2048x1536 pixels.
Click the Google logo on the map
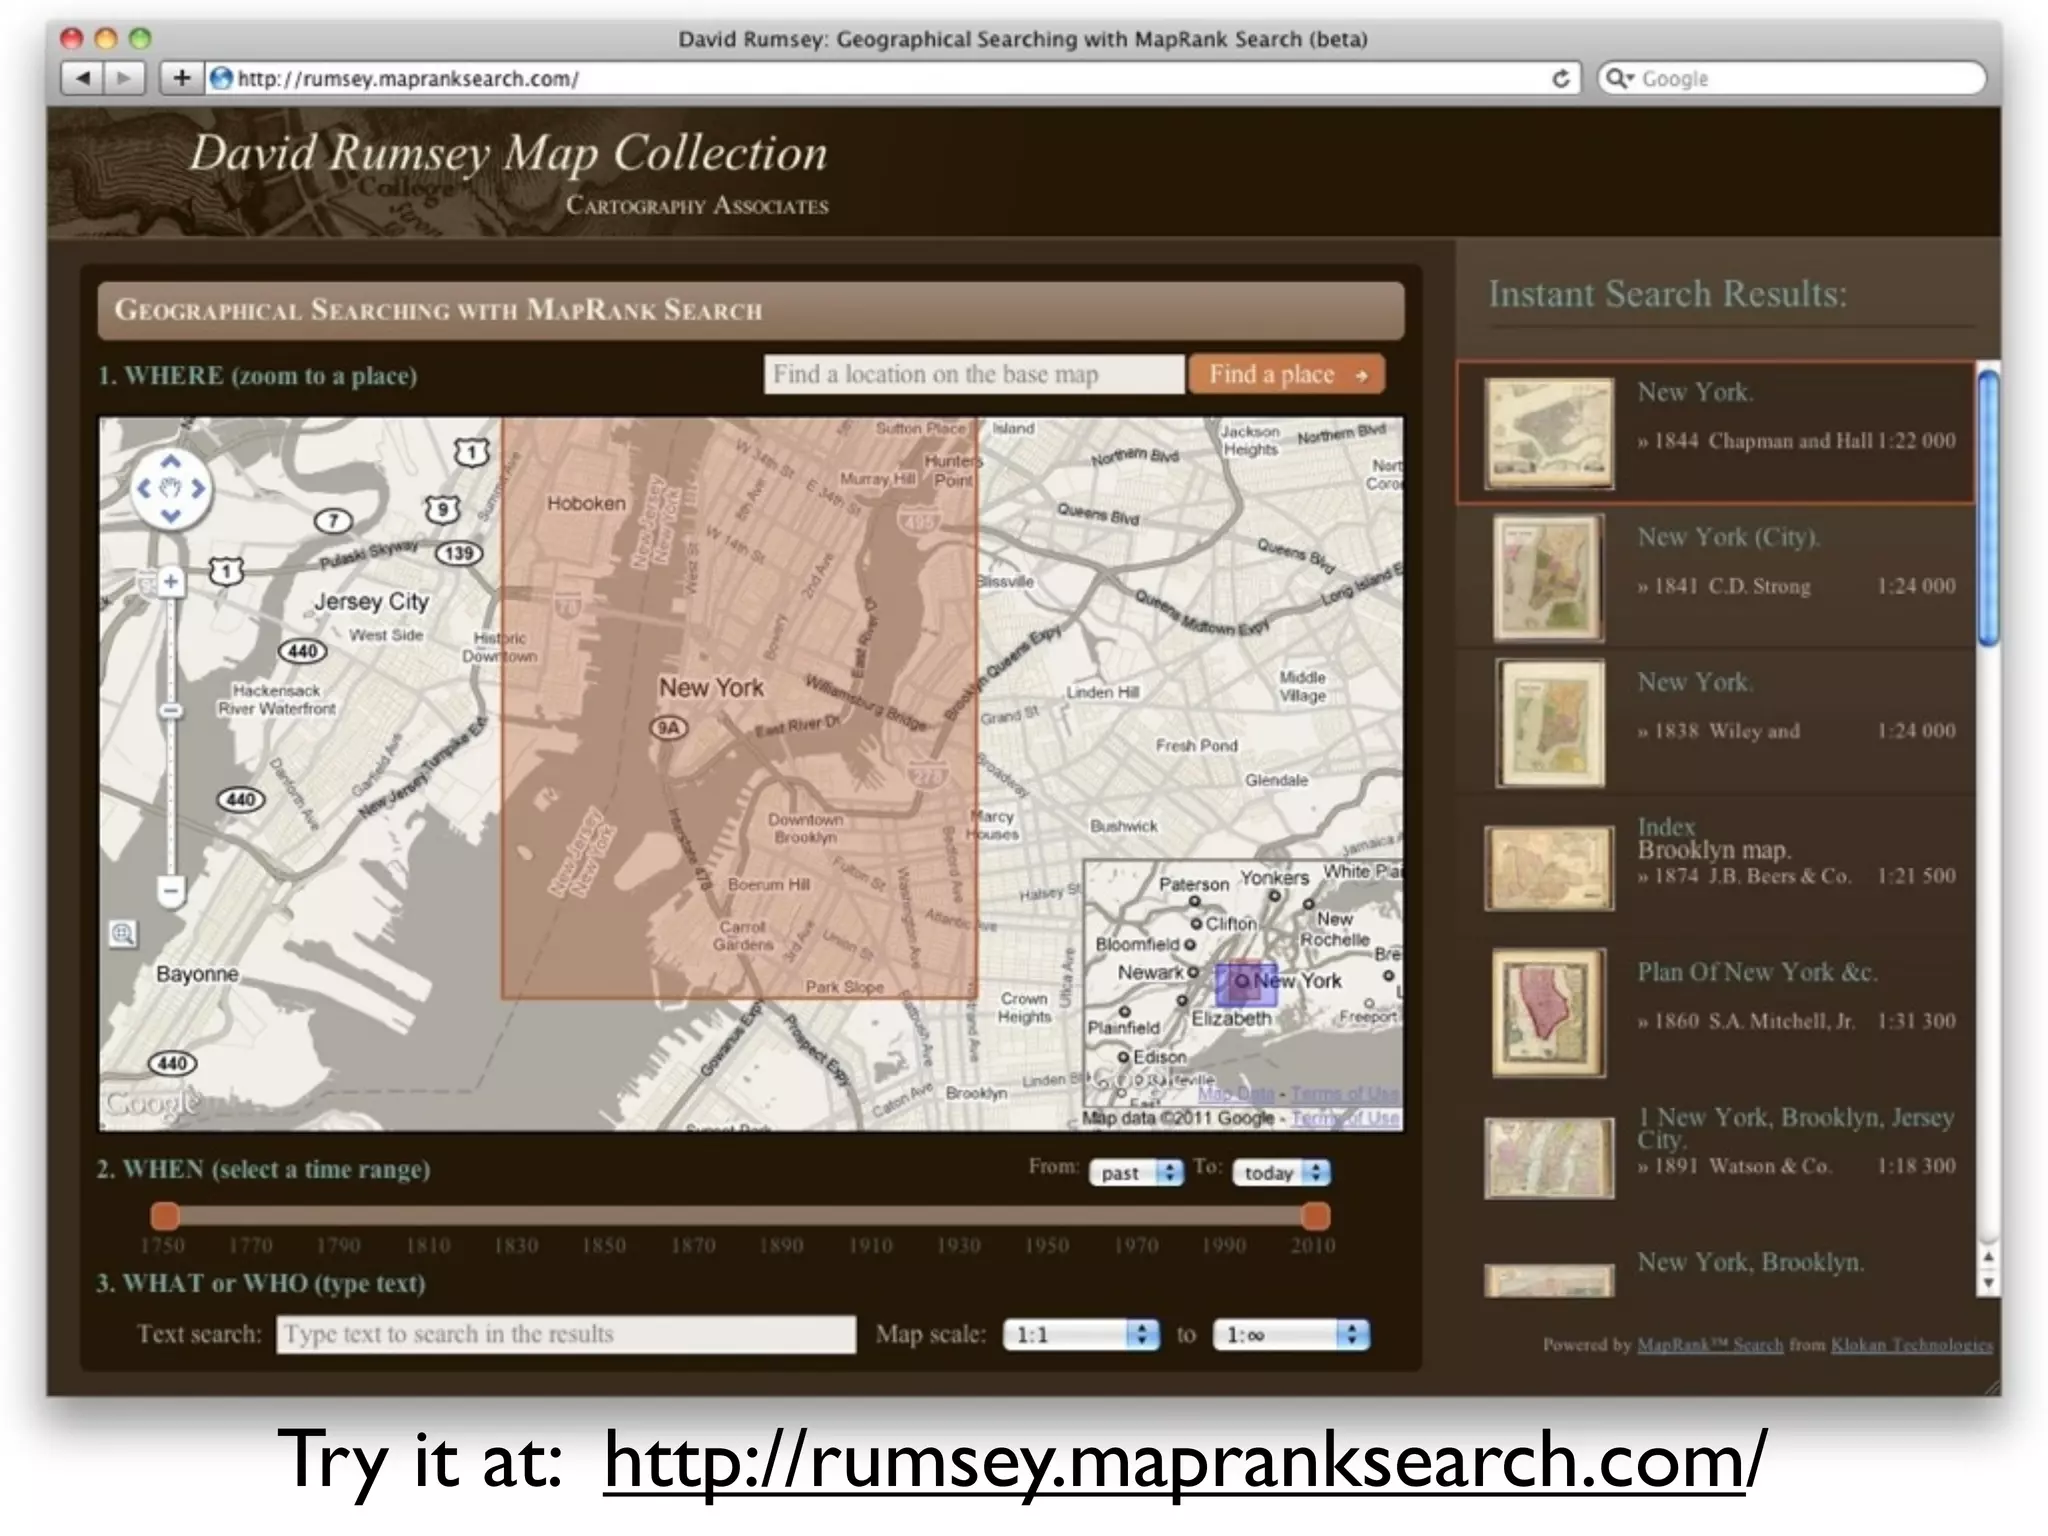pyautogui.click(x=152, y=1103)
